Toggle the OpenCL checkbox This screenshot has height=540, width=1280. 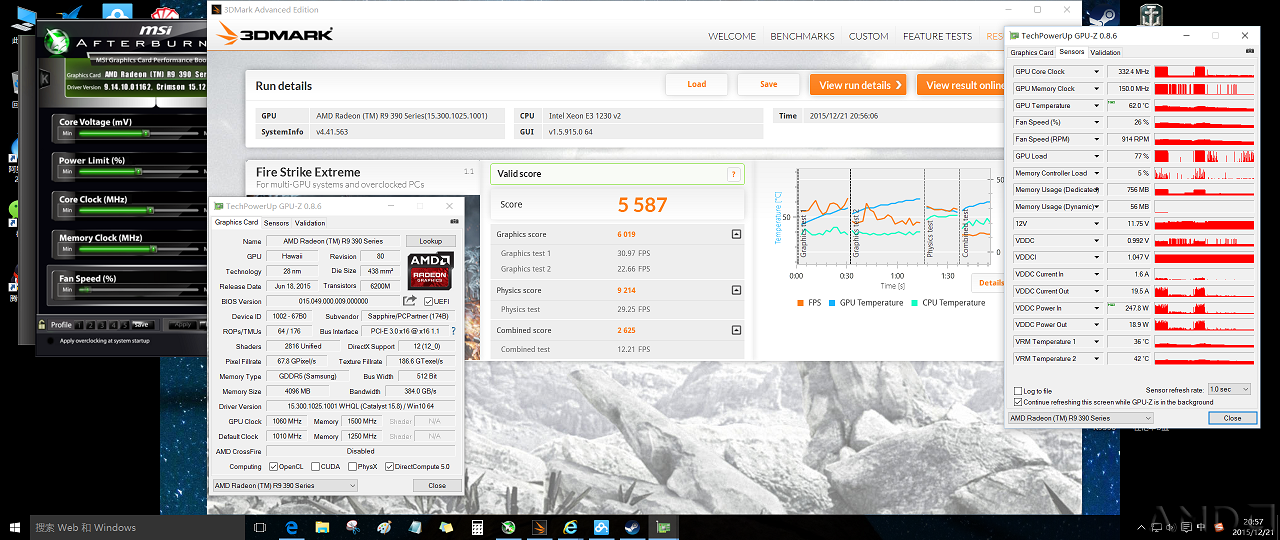coord(273,466)
